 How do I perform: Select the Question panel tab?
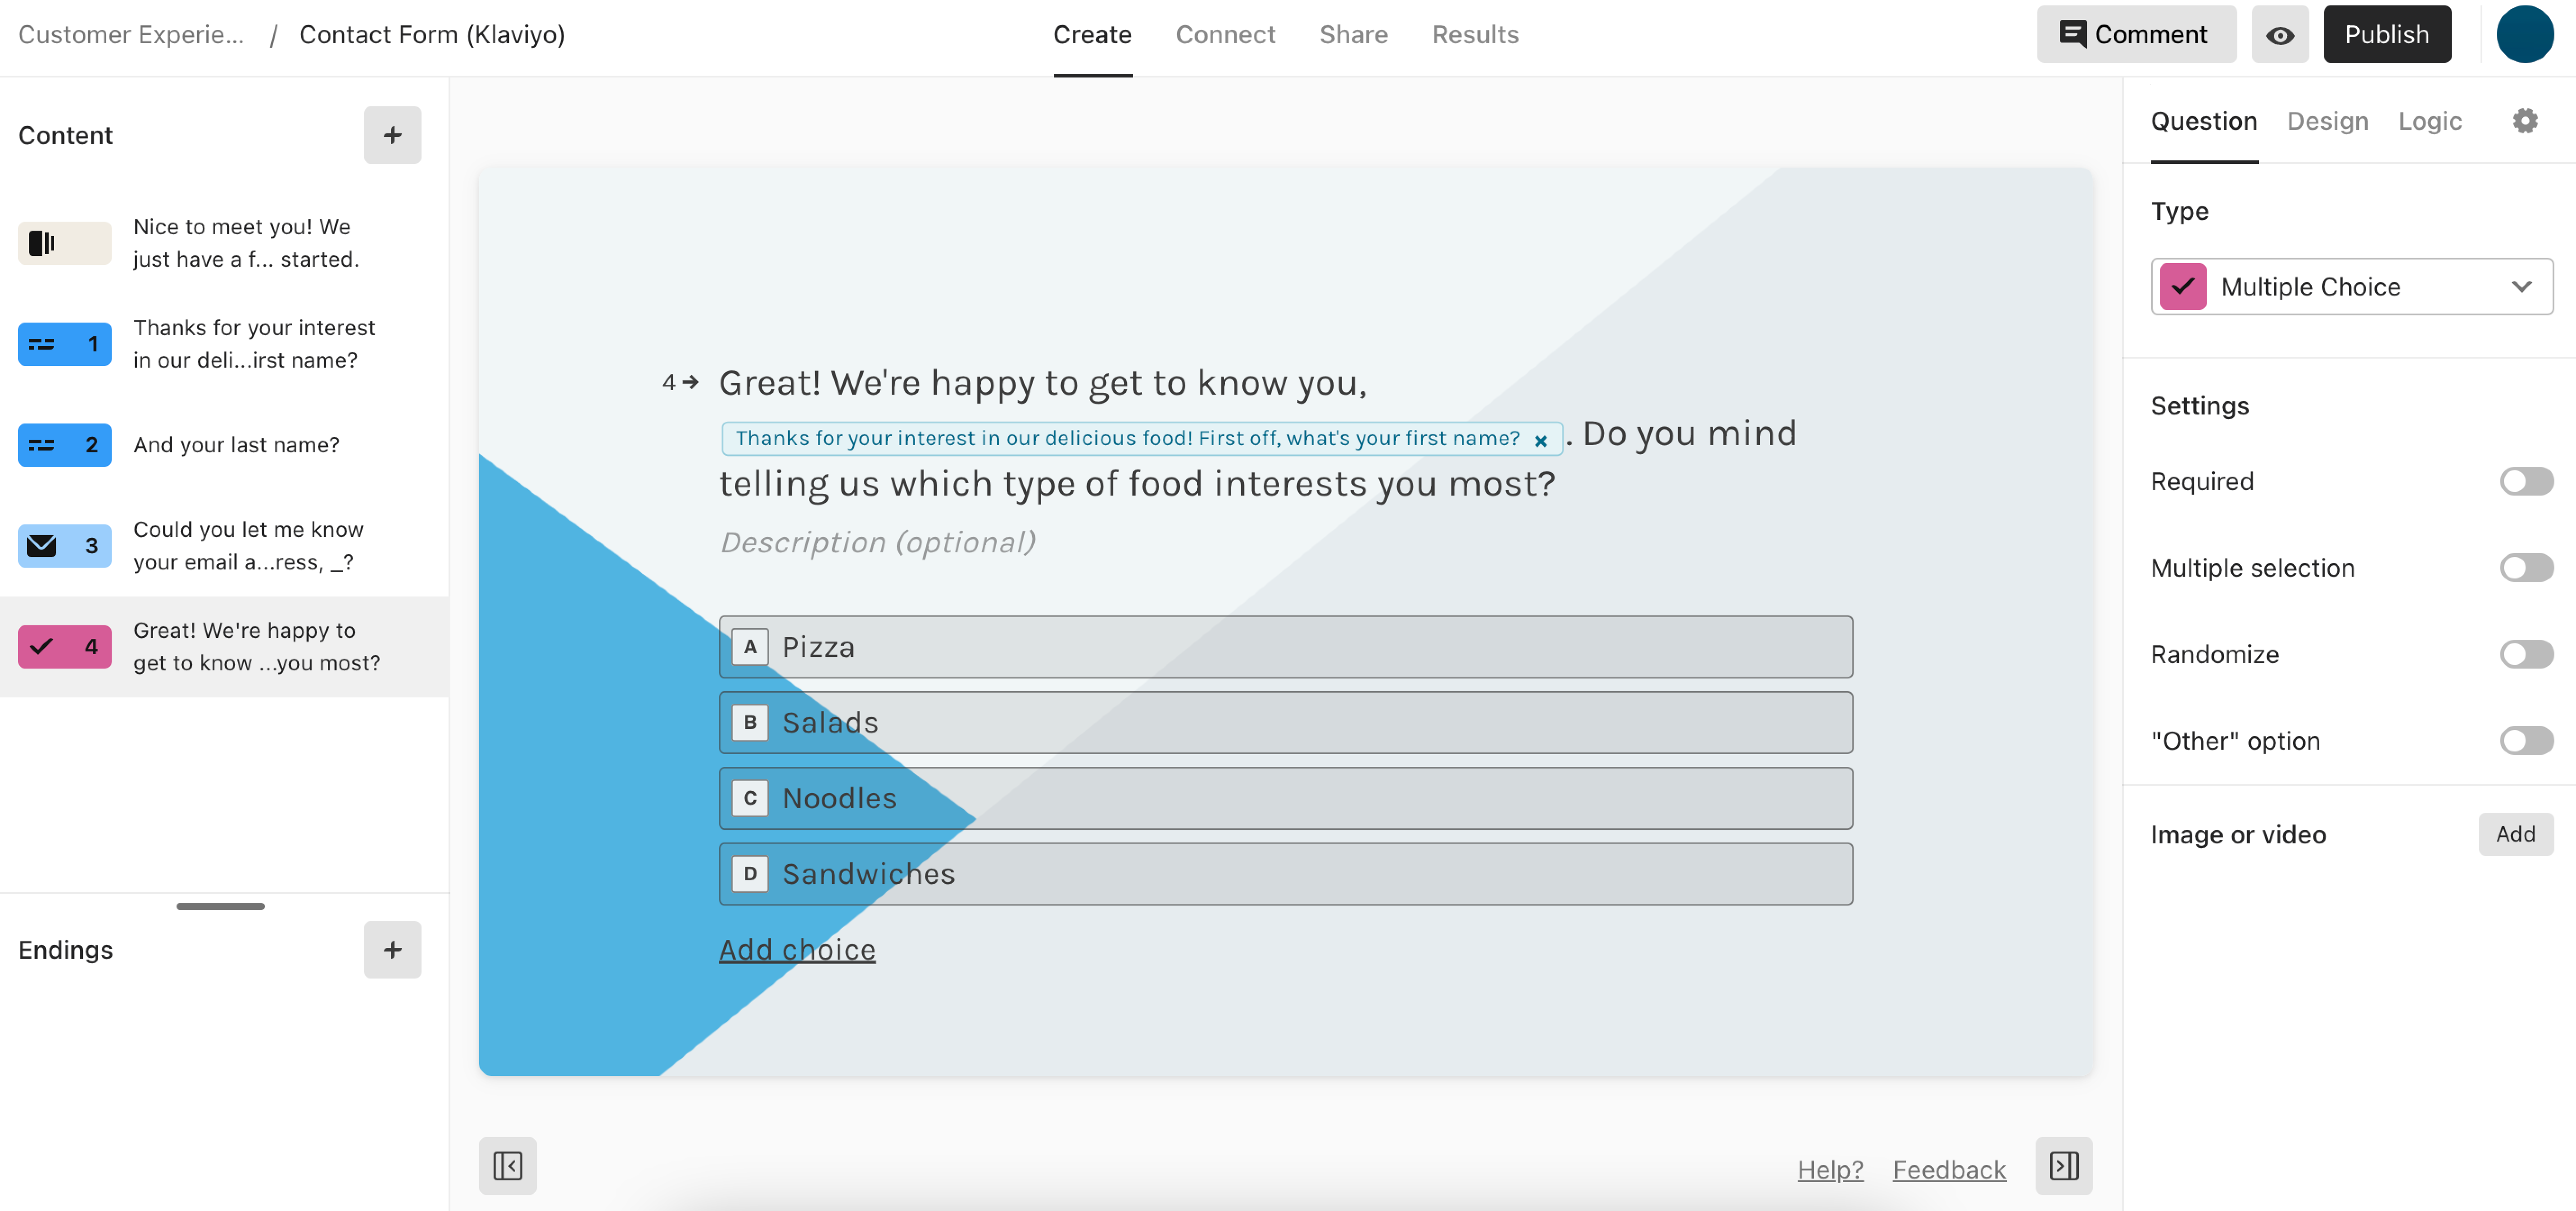pos(2204,121)
